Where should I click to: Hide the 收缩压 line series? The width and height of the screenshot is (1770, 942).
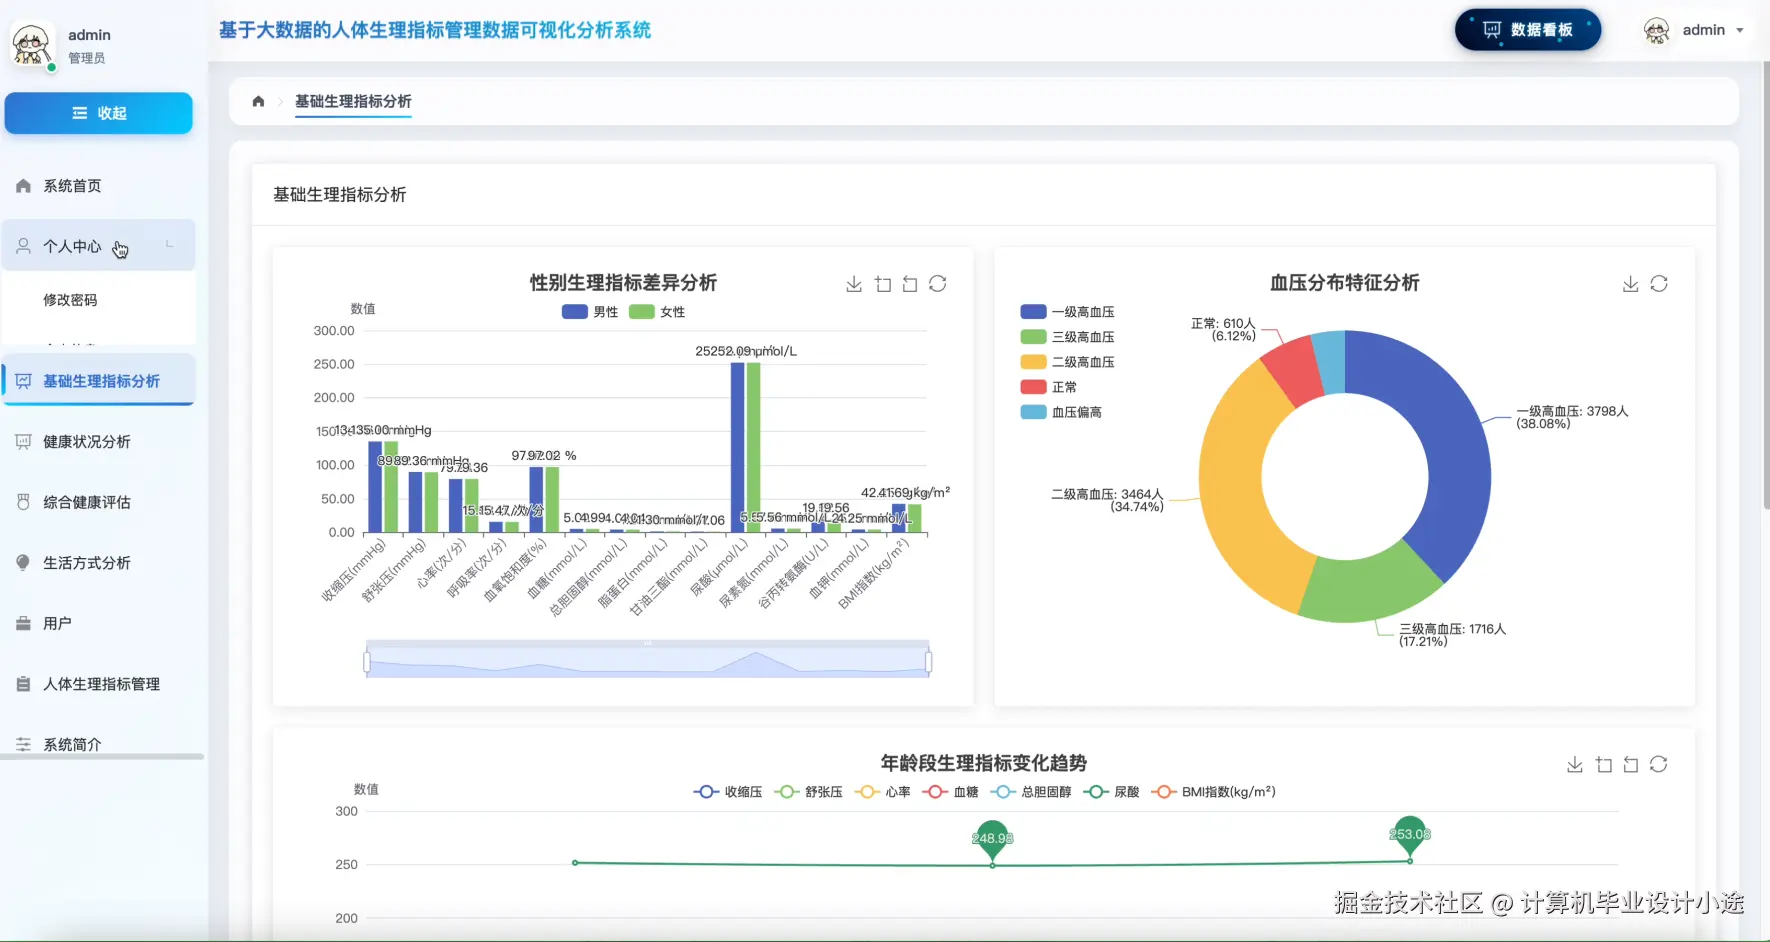[728, 792]
